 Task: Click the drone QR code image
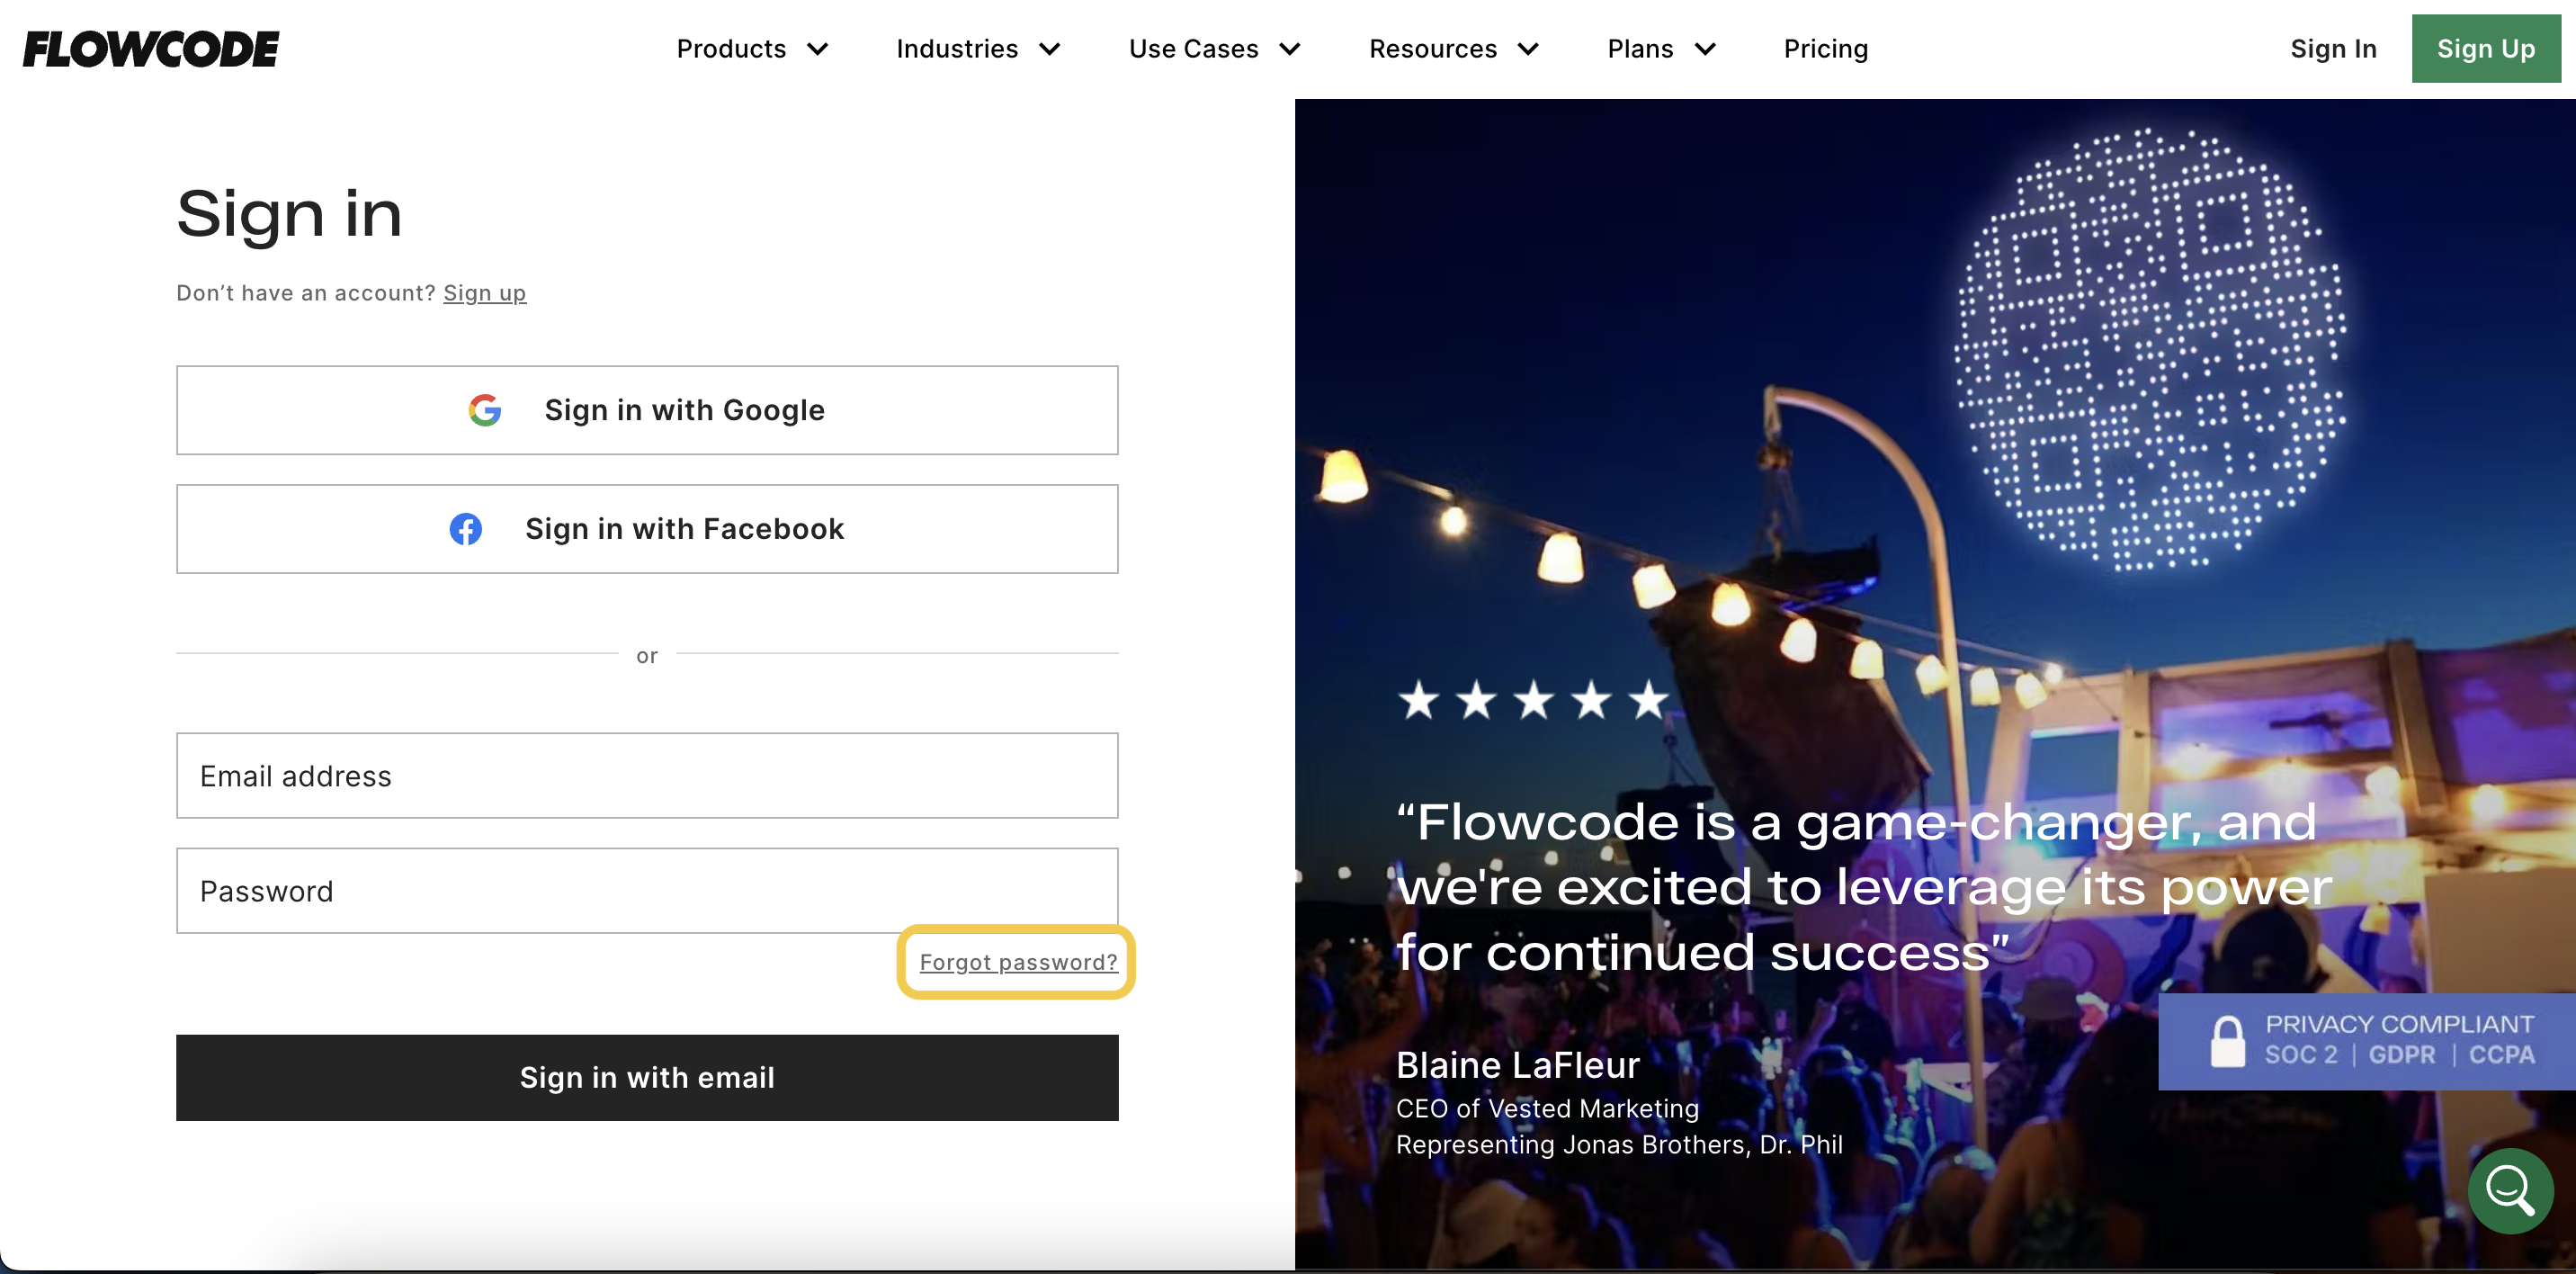click(x=2150, y=350)
